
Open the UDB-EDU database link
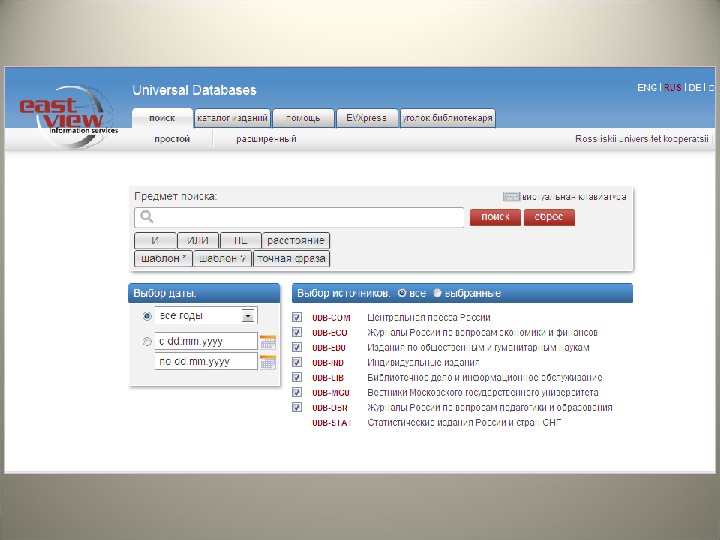coord(329,348)
